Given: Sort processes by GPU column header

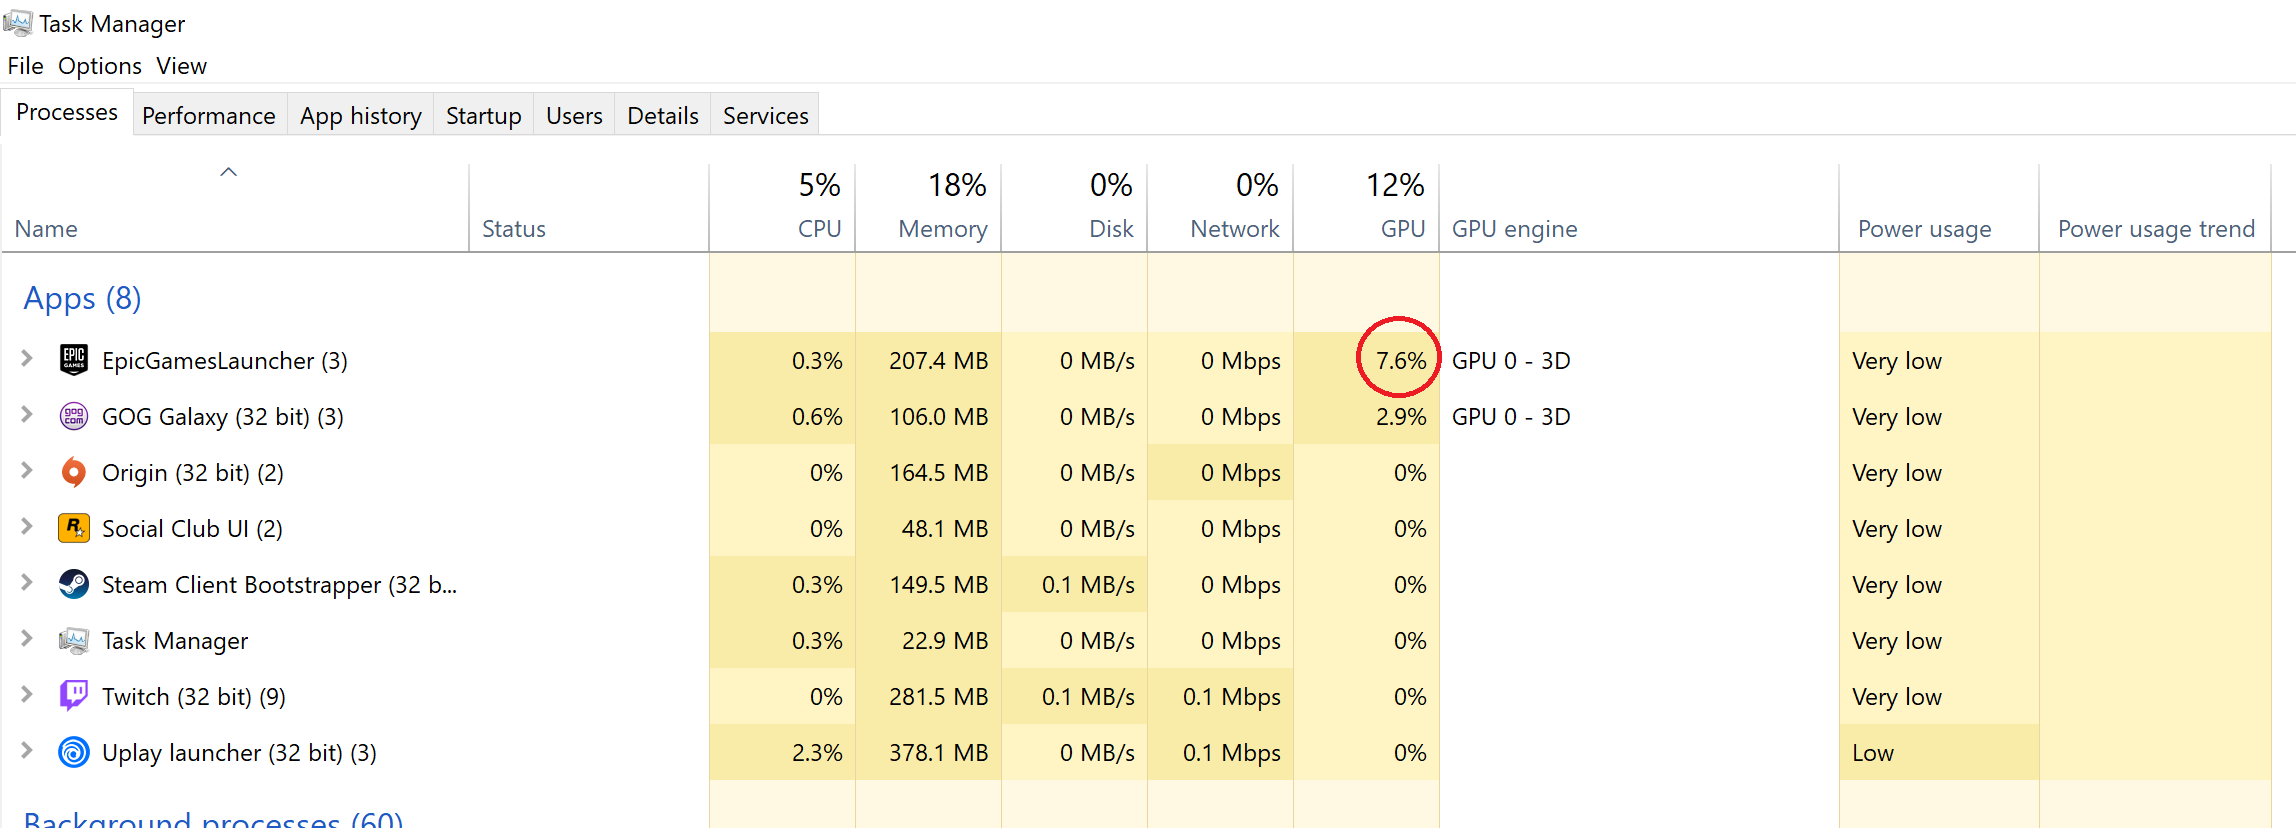Looking at the screenshot, I should coord(1366,208).
